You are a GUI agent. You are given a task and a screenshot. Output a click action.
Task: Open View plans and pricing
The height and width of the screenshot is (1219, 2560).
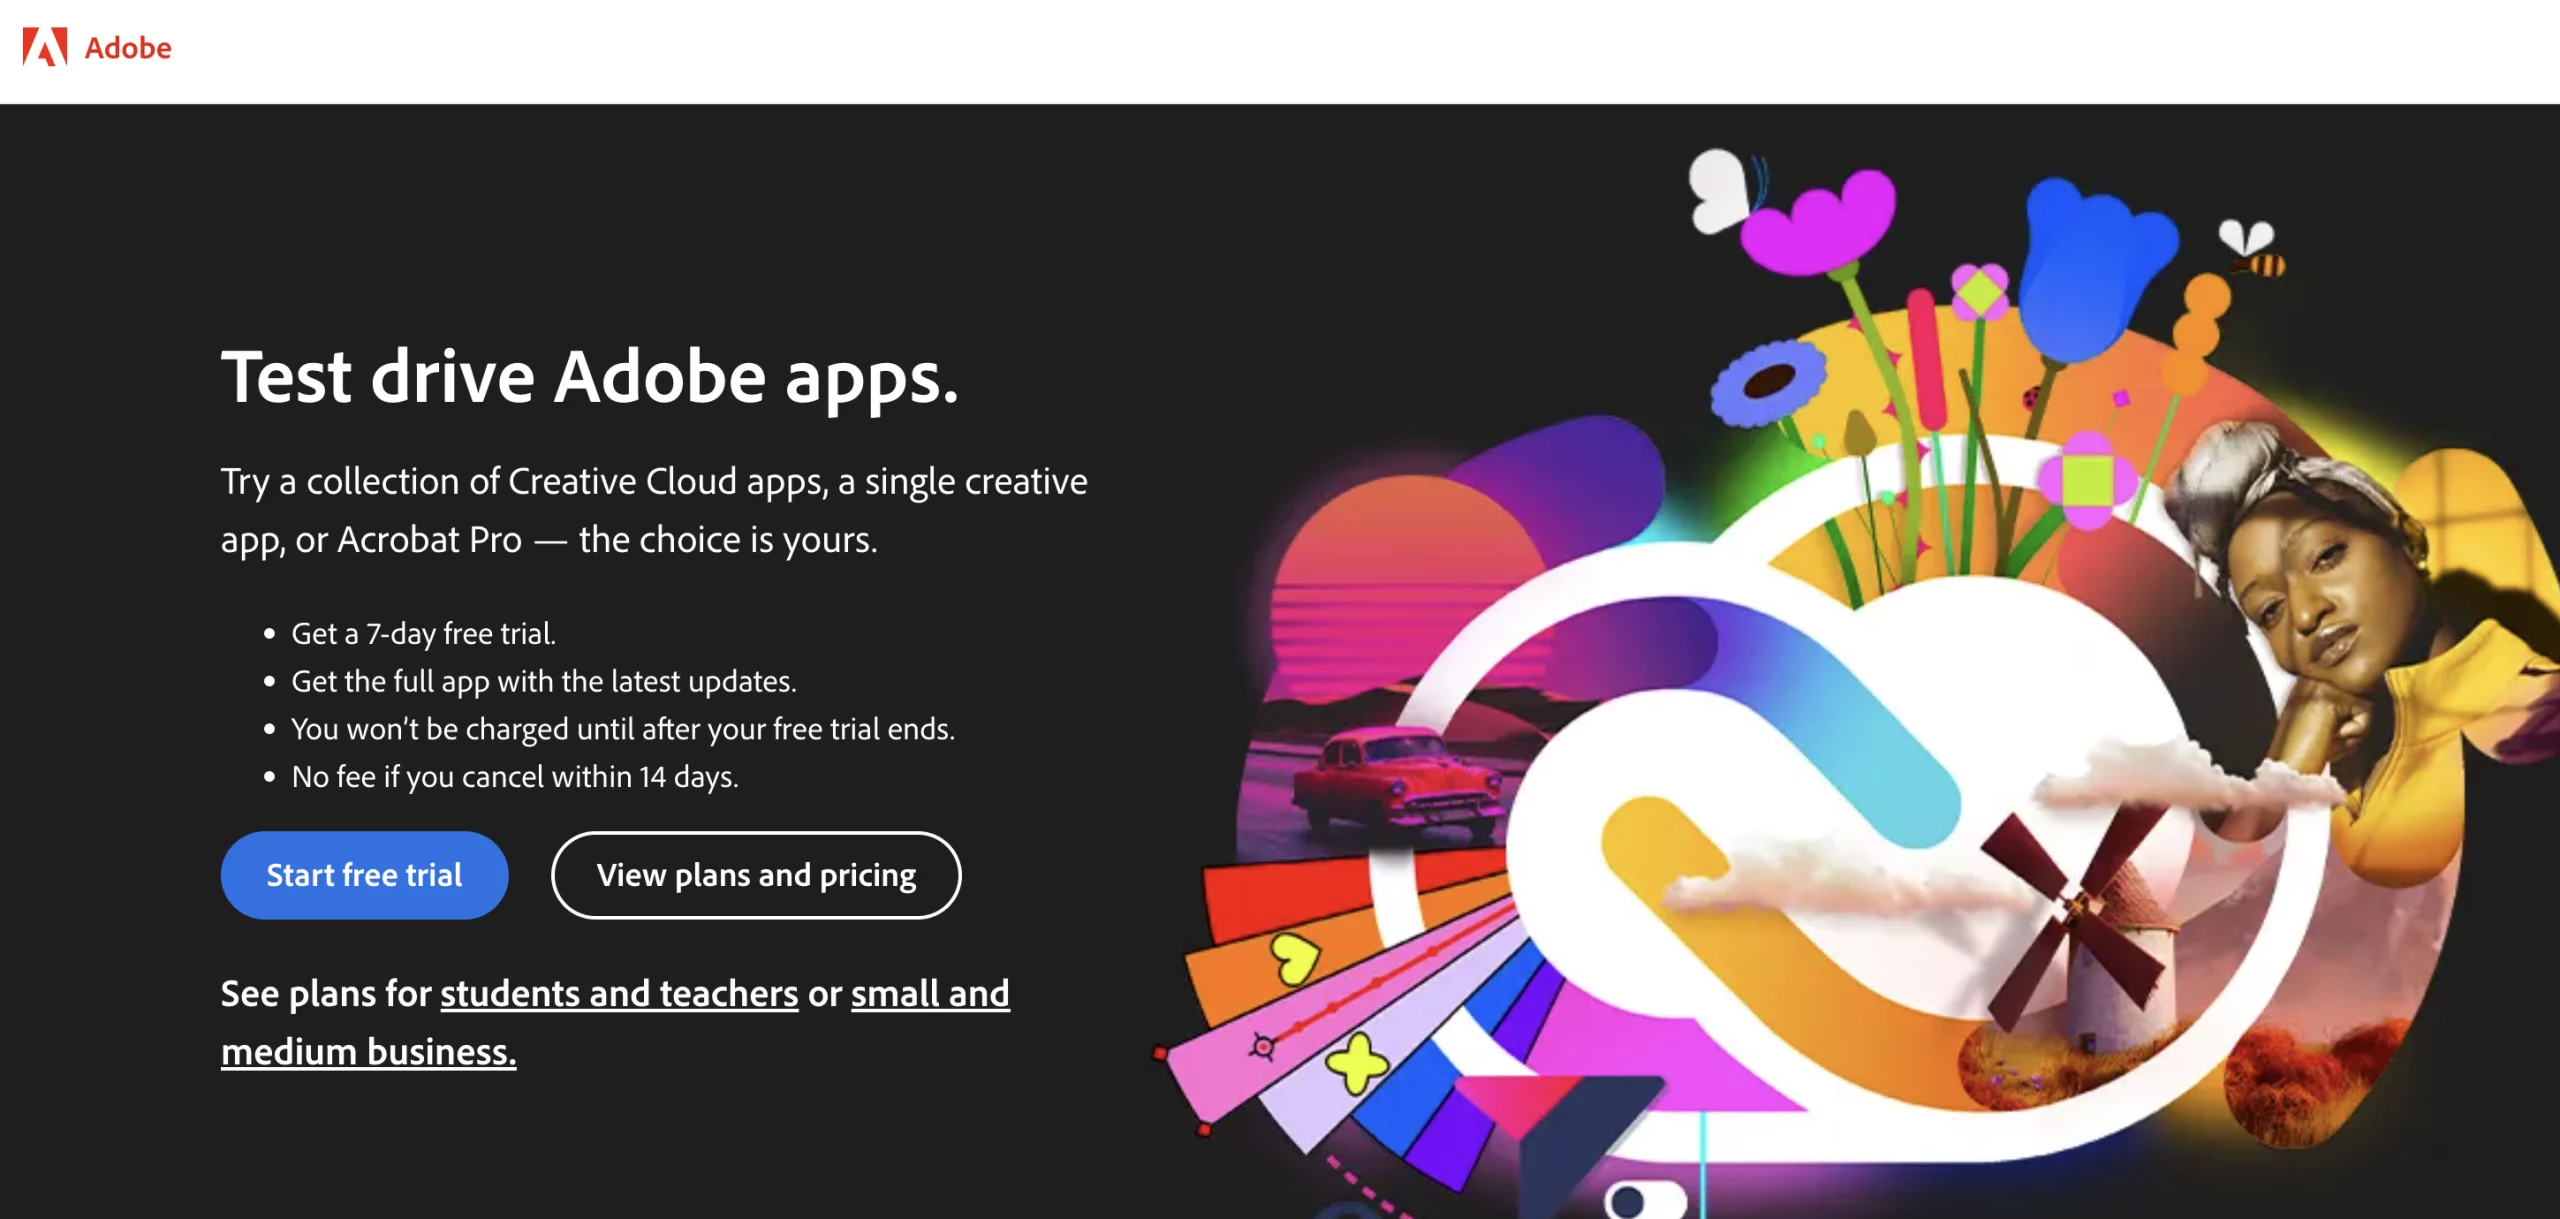(x=756, y=875)
